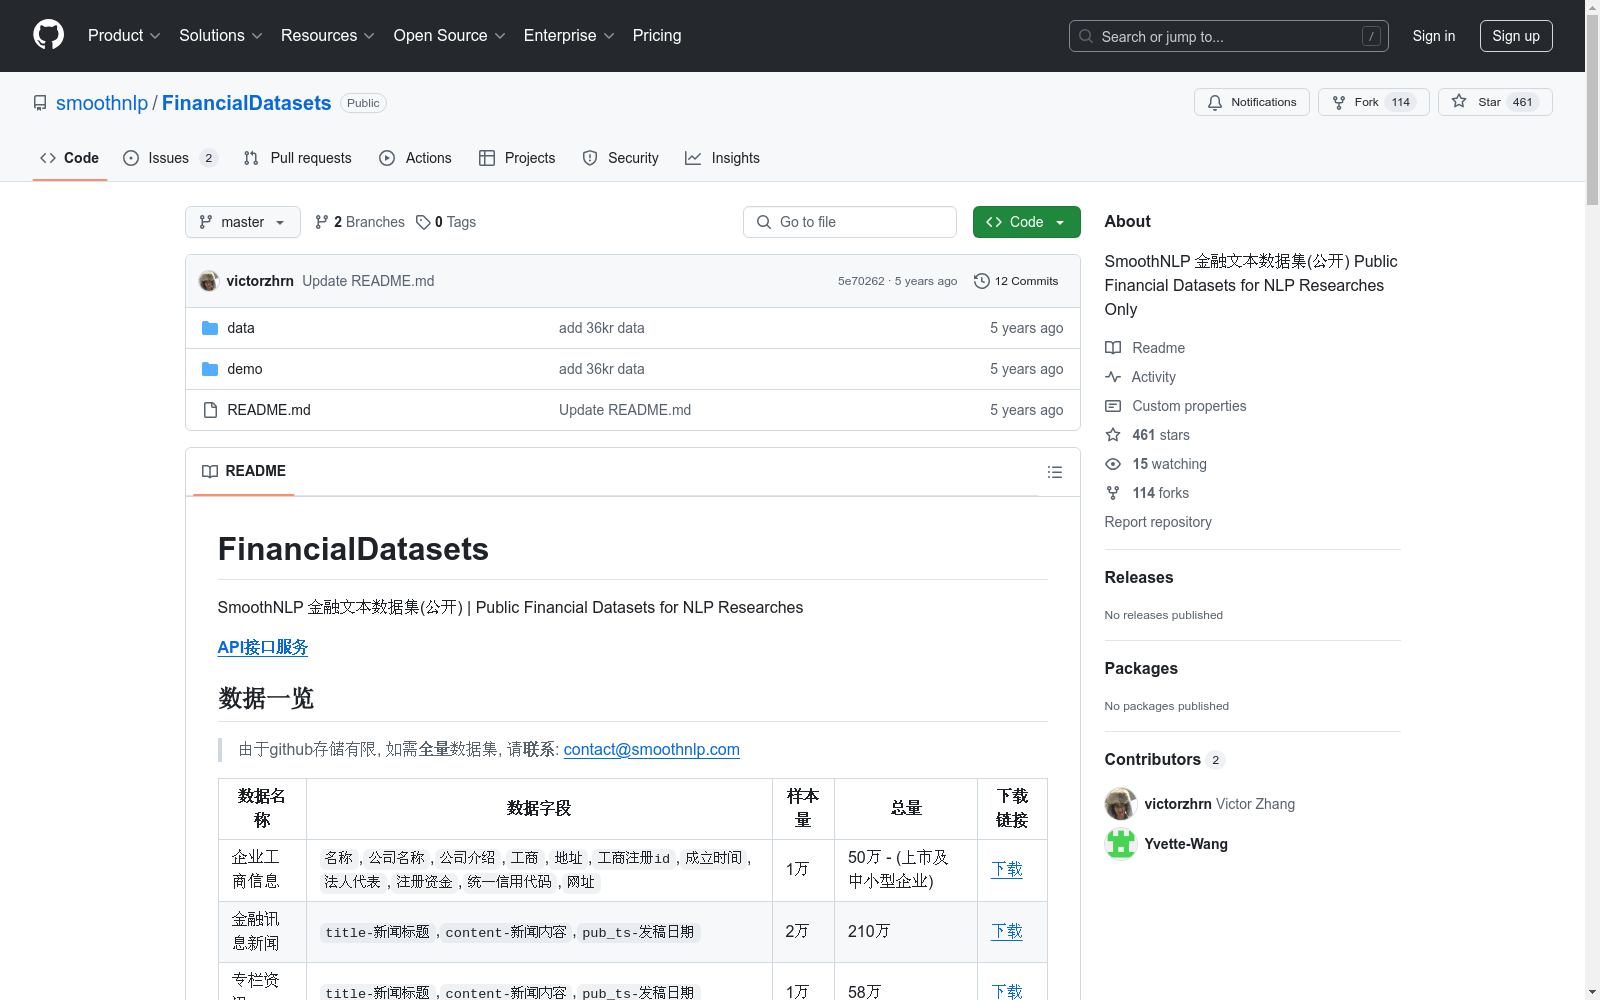Click the Custom properties icon
The width and height of the screenshot is (1600, 1000).
[x=1113, y=406]
